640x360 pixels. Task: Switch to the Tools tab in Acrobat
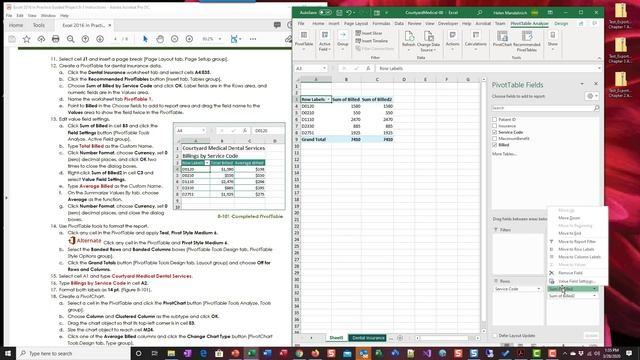coord(39,25)
